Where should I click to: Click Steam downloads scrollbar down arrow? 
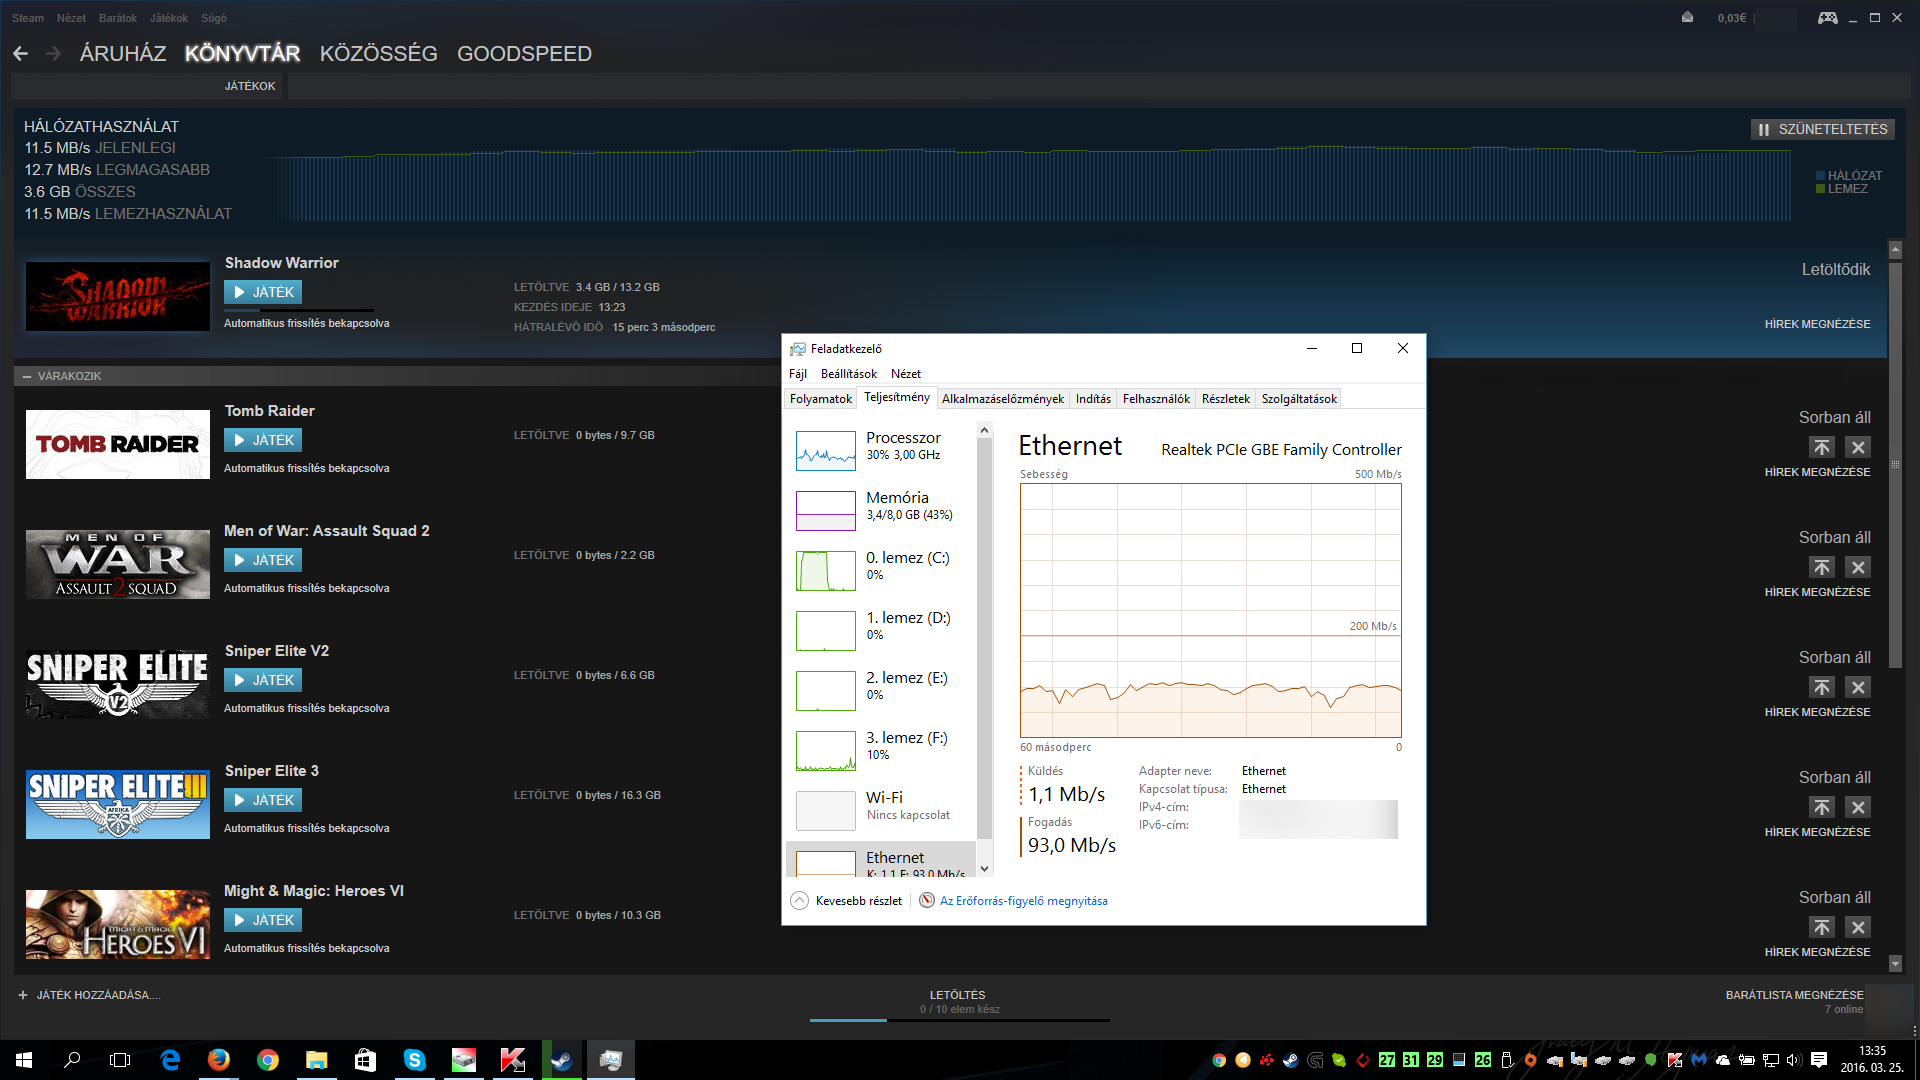point(1895,964)
